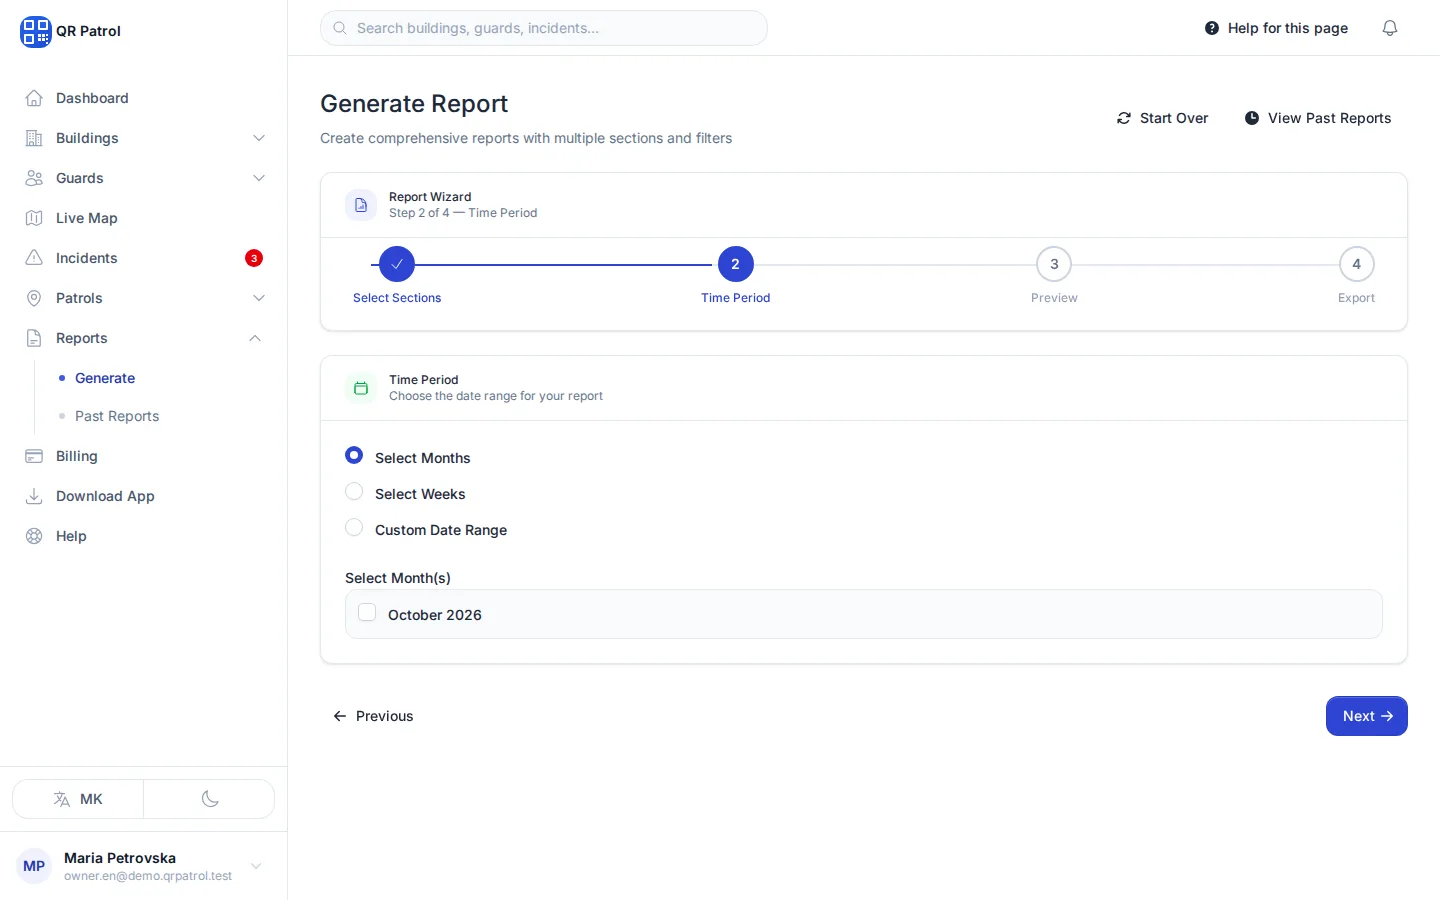
Task: Click the Guards people icon
Action: point(34,178)
